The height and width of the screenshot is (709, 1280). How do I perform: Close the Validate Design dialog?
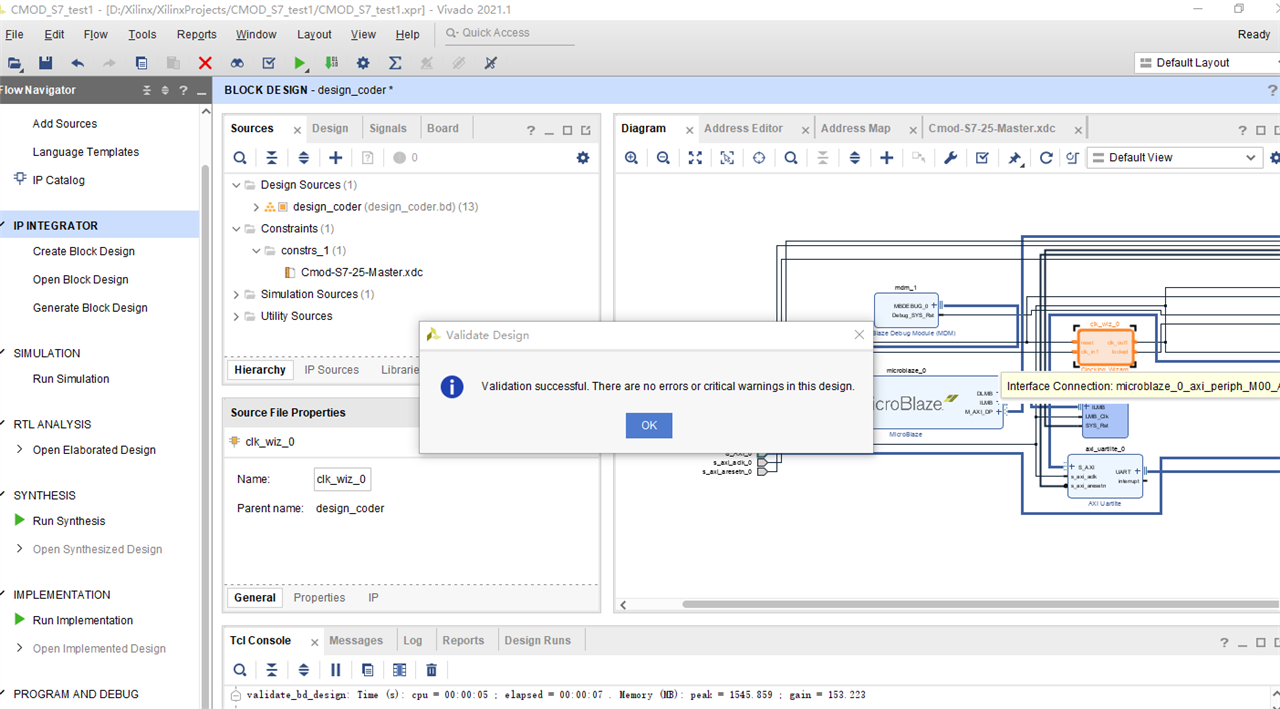(x=859, y=335)
